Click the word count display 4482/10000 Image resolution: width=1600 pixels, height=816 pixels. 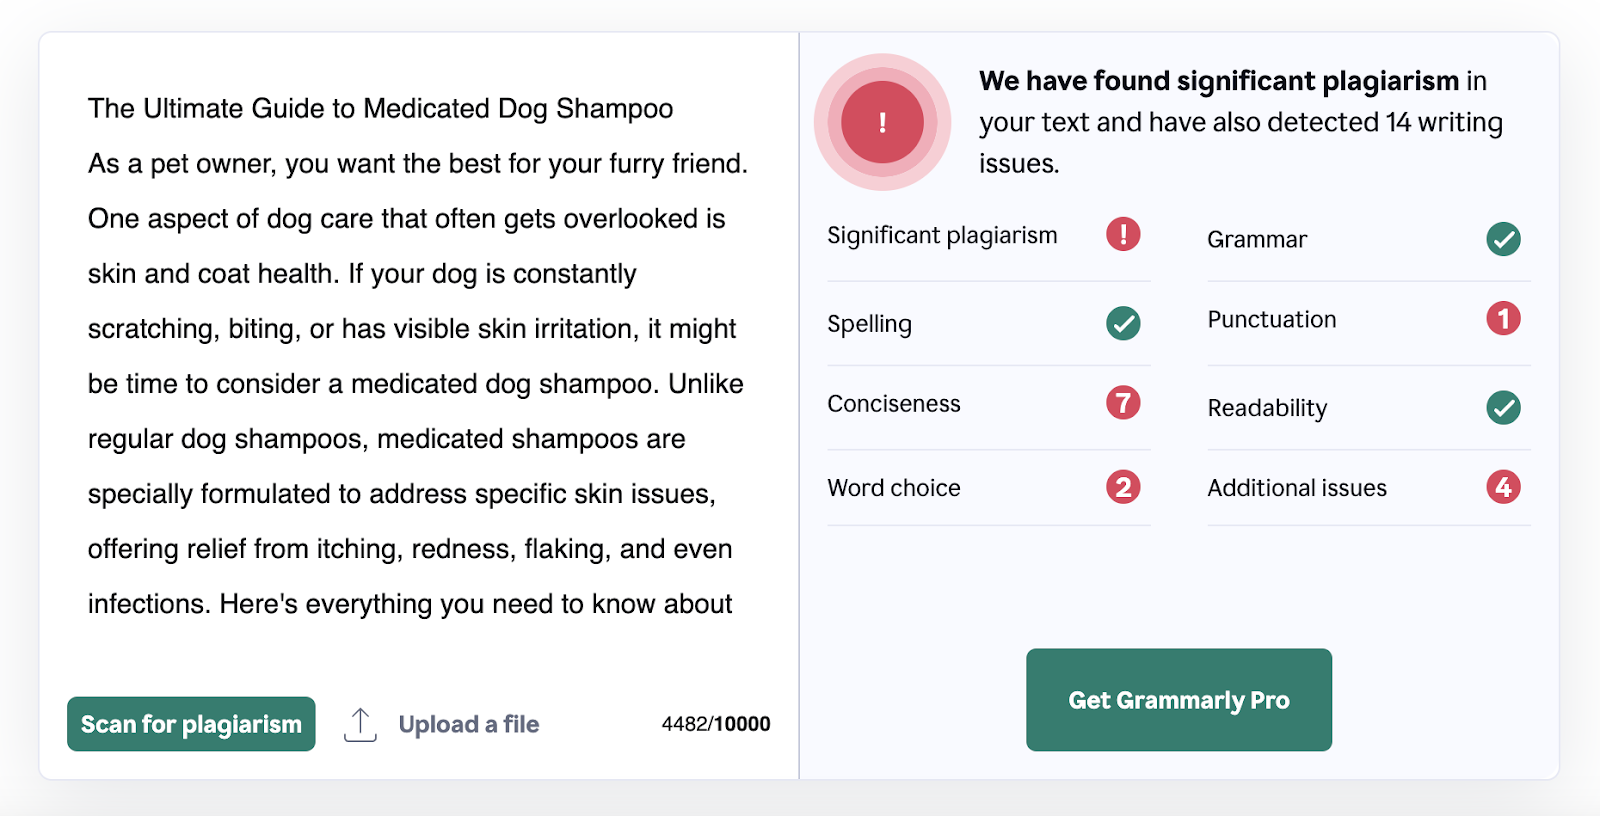[x=715, y=722]
